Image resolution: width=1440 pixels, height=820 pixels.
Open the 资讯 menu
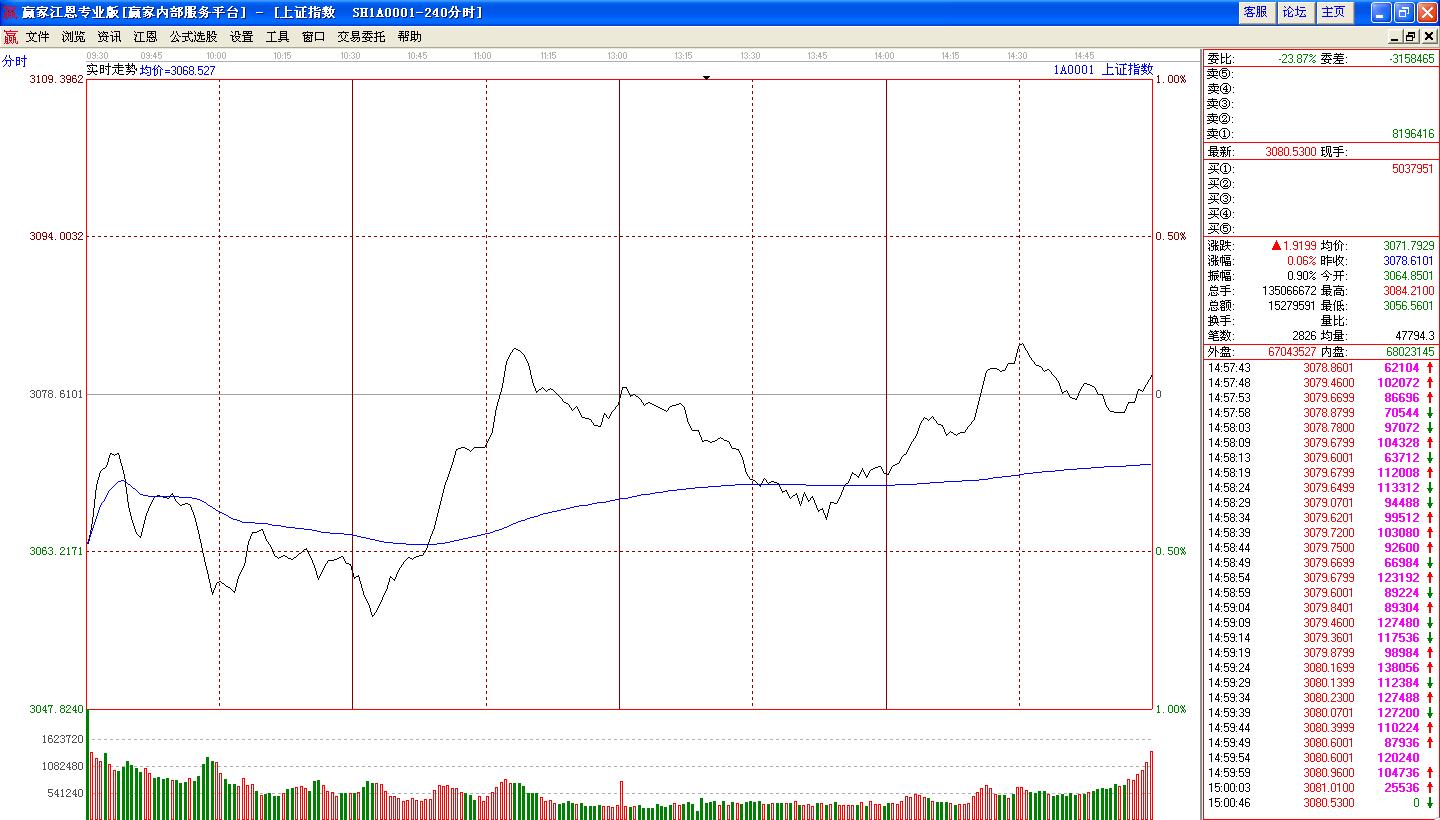point(110,37)
